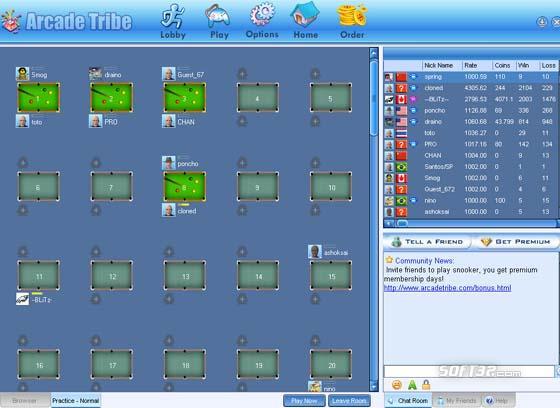Click the Leave Room button
This screenshot has width=560, height=408.
coord(349,401)
